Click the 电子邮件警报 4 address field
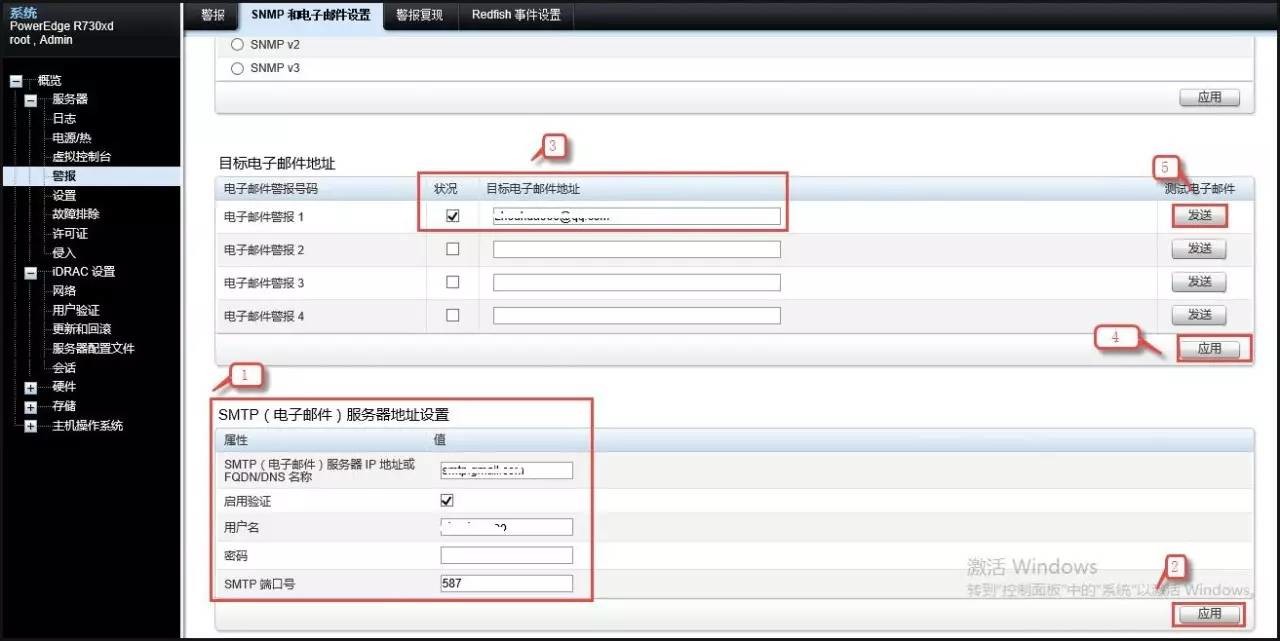Screen dimensions: 1280x641 click(637, 315)
